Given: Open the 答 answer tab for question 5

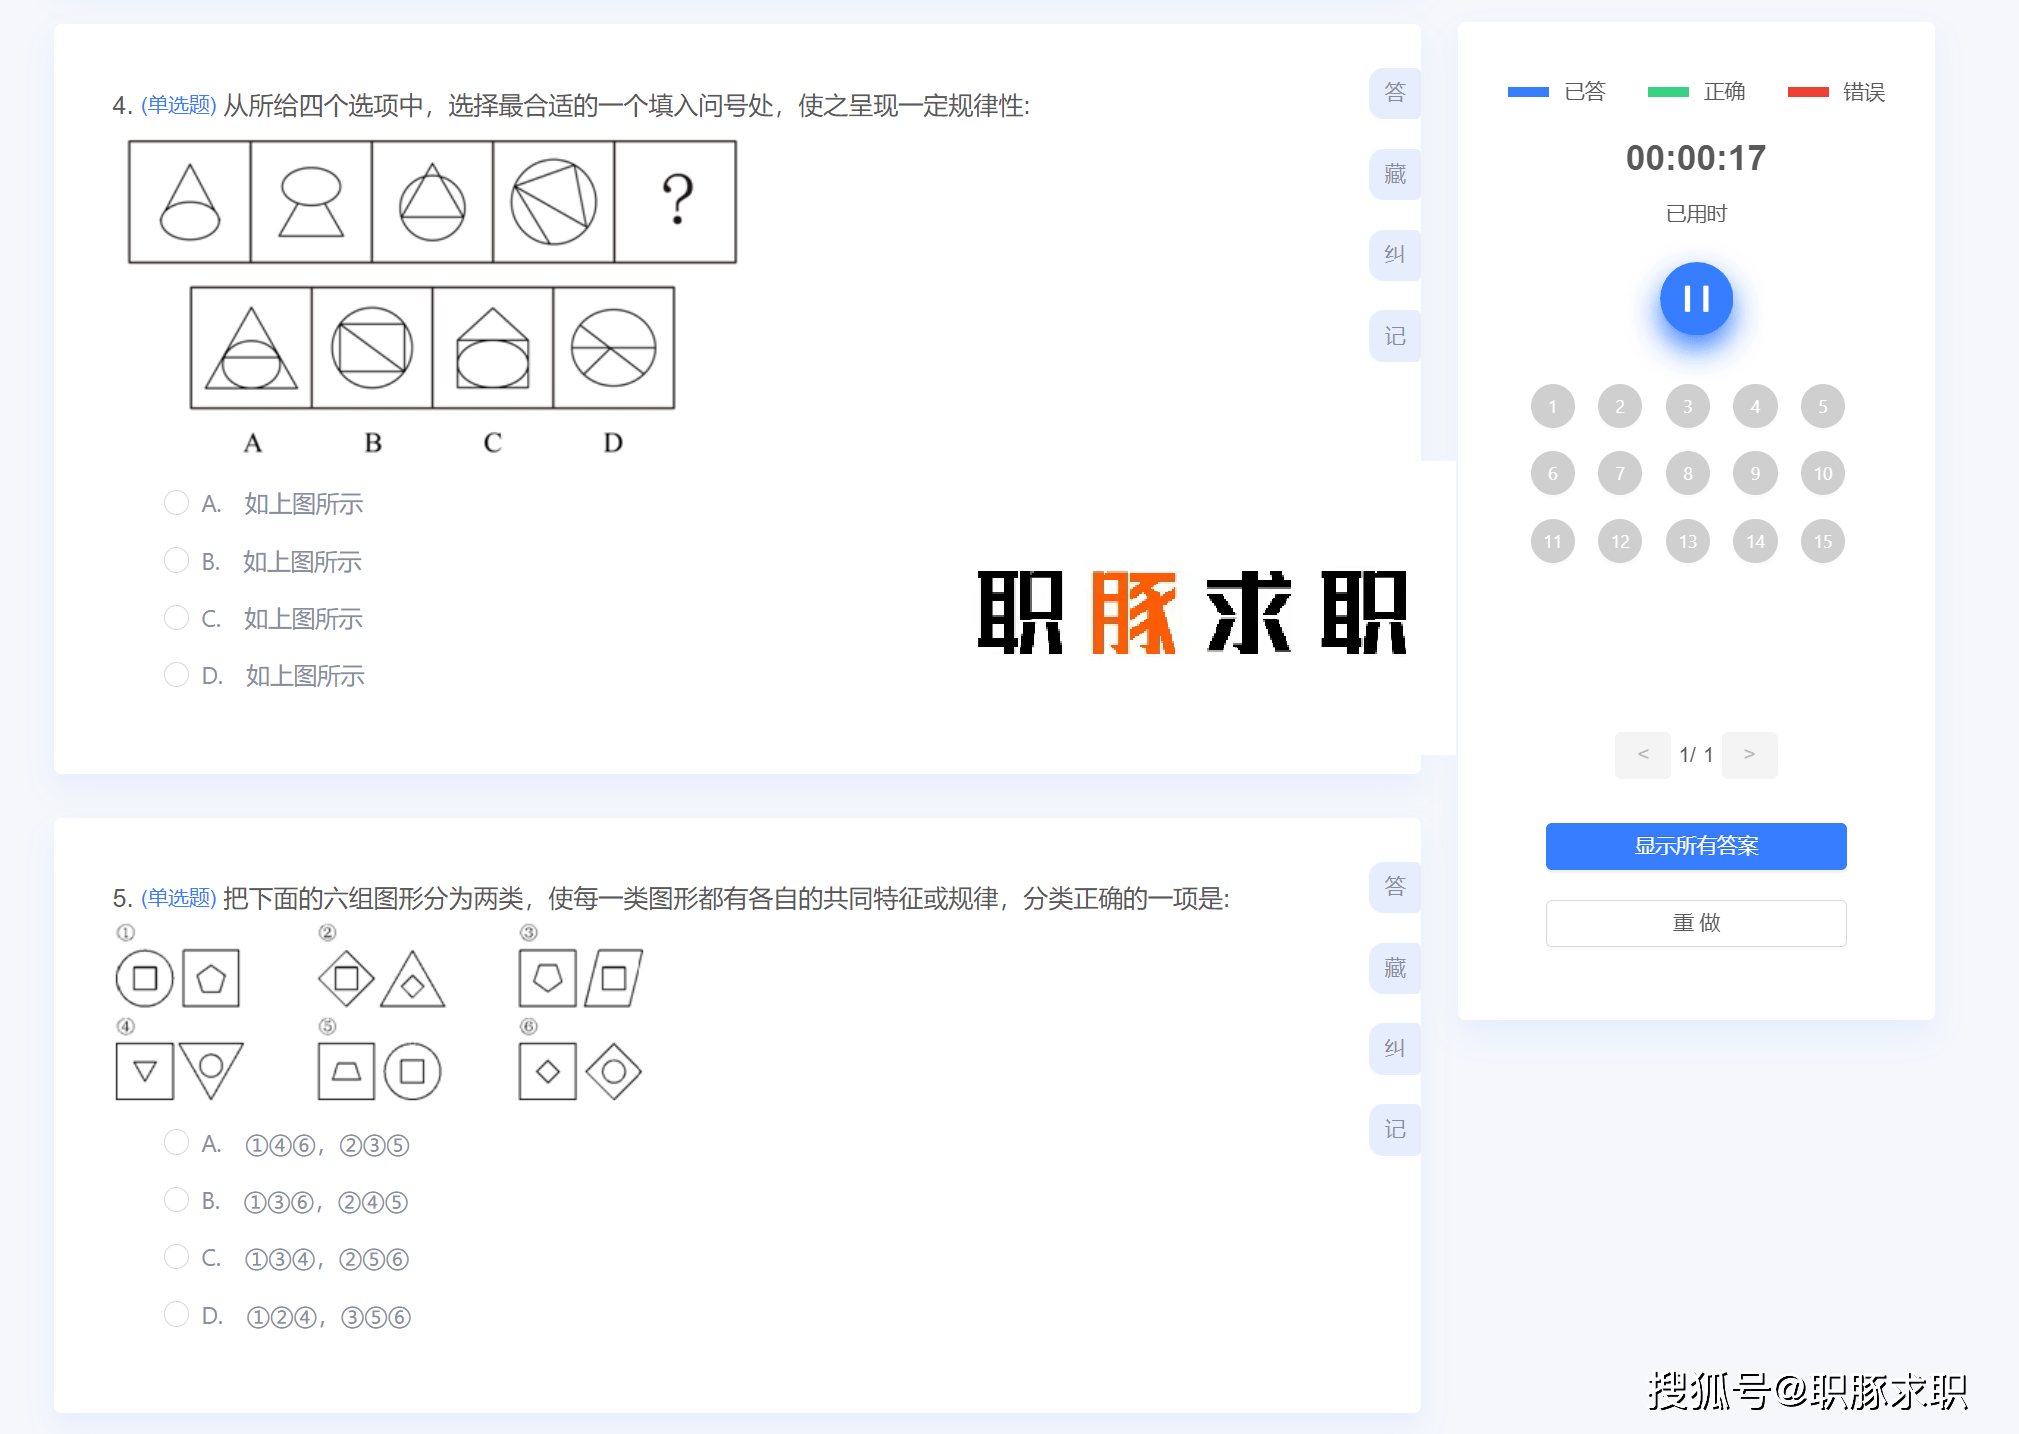Looking at the screenshot, I should 1394,886.
